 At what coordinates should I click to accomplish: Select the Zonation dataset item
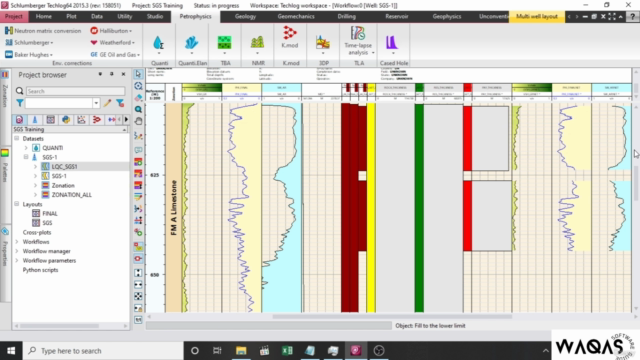[x=63, y=185]
